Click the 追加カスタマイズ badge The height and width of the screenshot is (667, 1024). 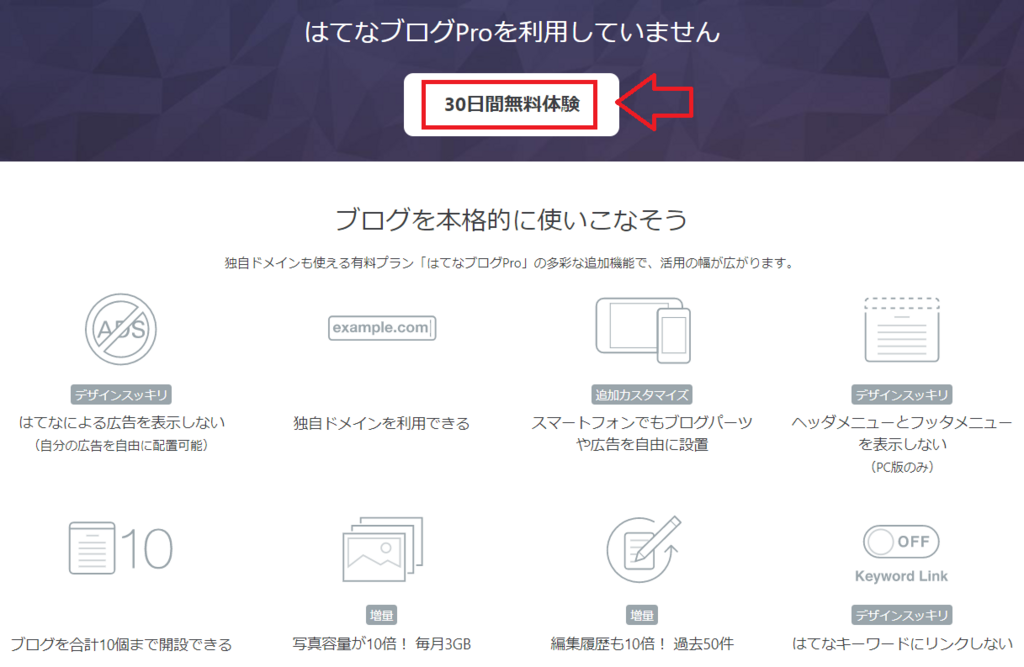click(642, 395)
